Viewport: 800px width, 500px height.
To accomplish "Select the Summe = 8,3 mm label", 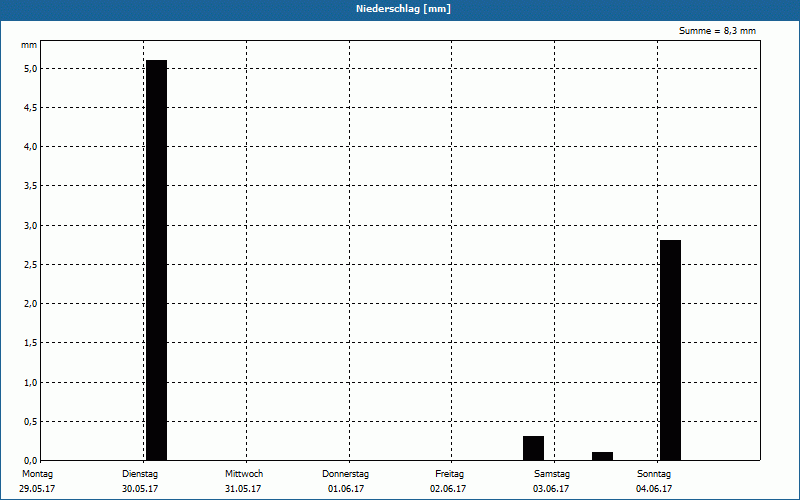I will click(717, 31).
